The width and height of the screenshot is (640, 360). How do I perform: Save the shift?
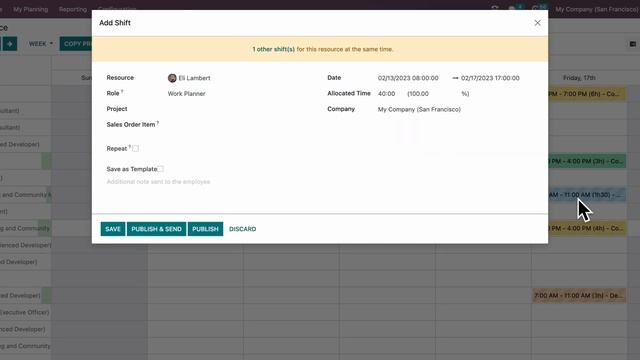(x=113, y=229)
